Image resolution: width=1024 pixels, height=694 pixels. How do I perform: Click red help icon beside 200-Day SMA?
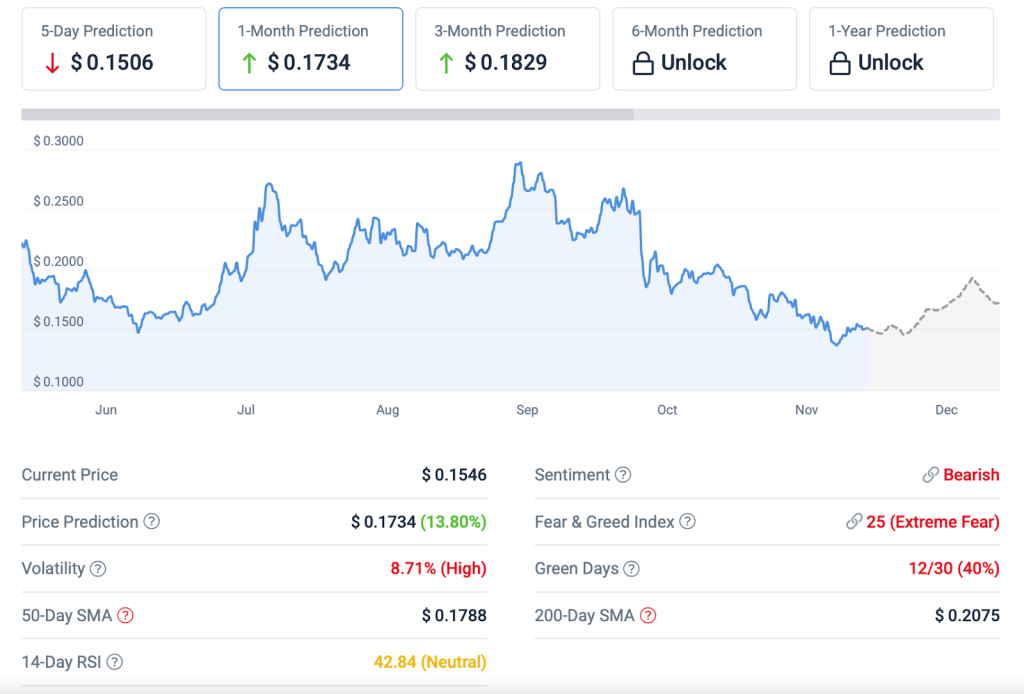pos(648,616)
